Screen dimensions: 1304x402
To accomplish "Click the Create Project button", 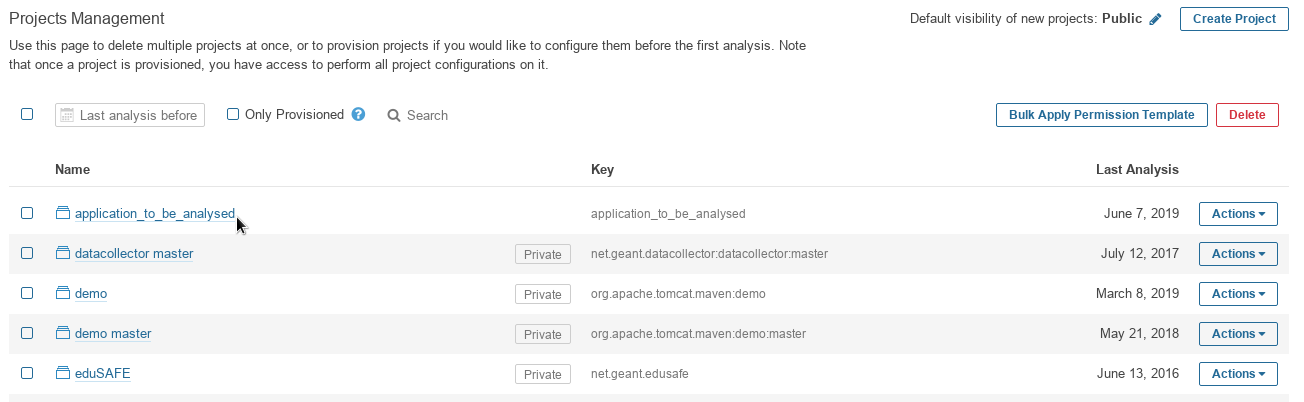I will click(x=1234, y=19).
